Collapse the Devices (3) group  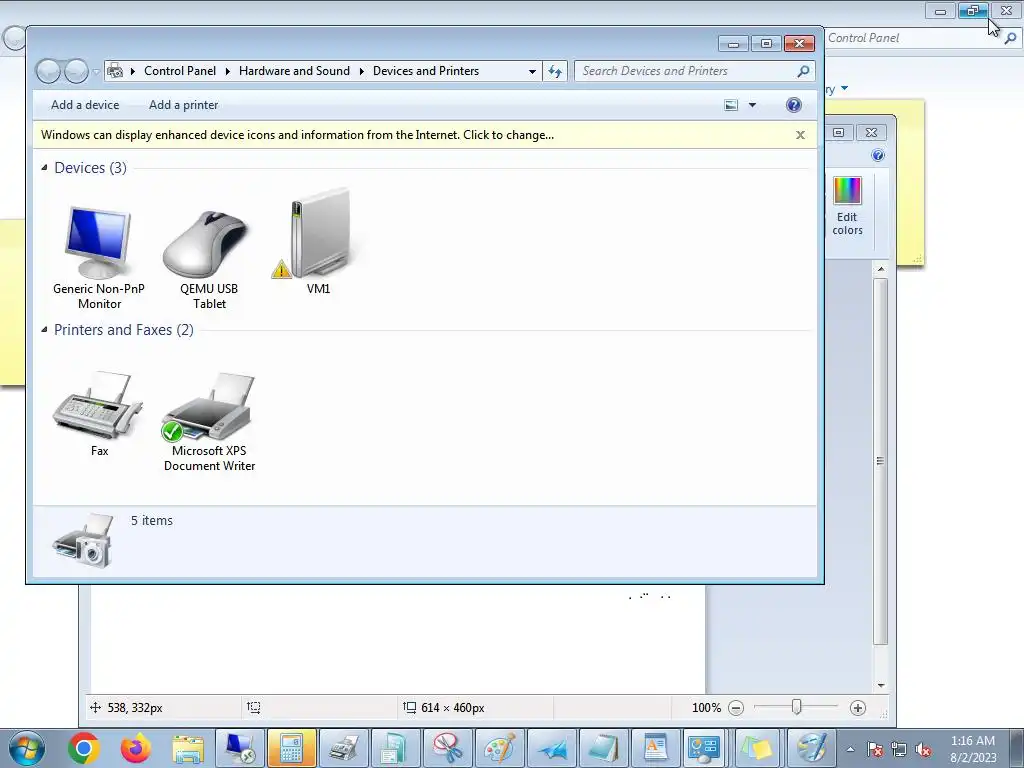(44, 168)
